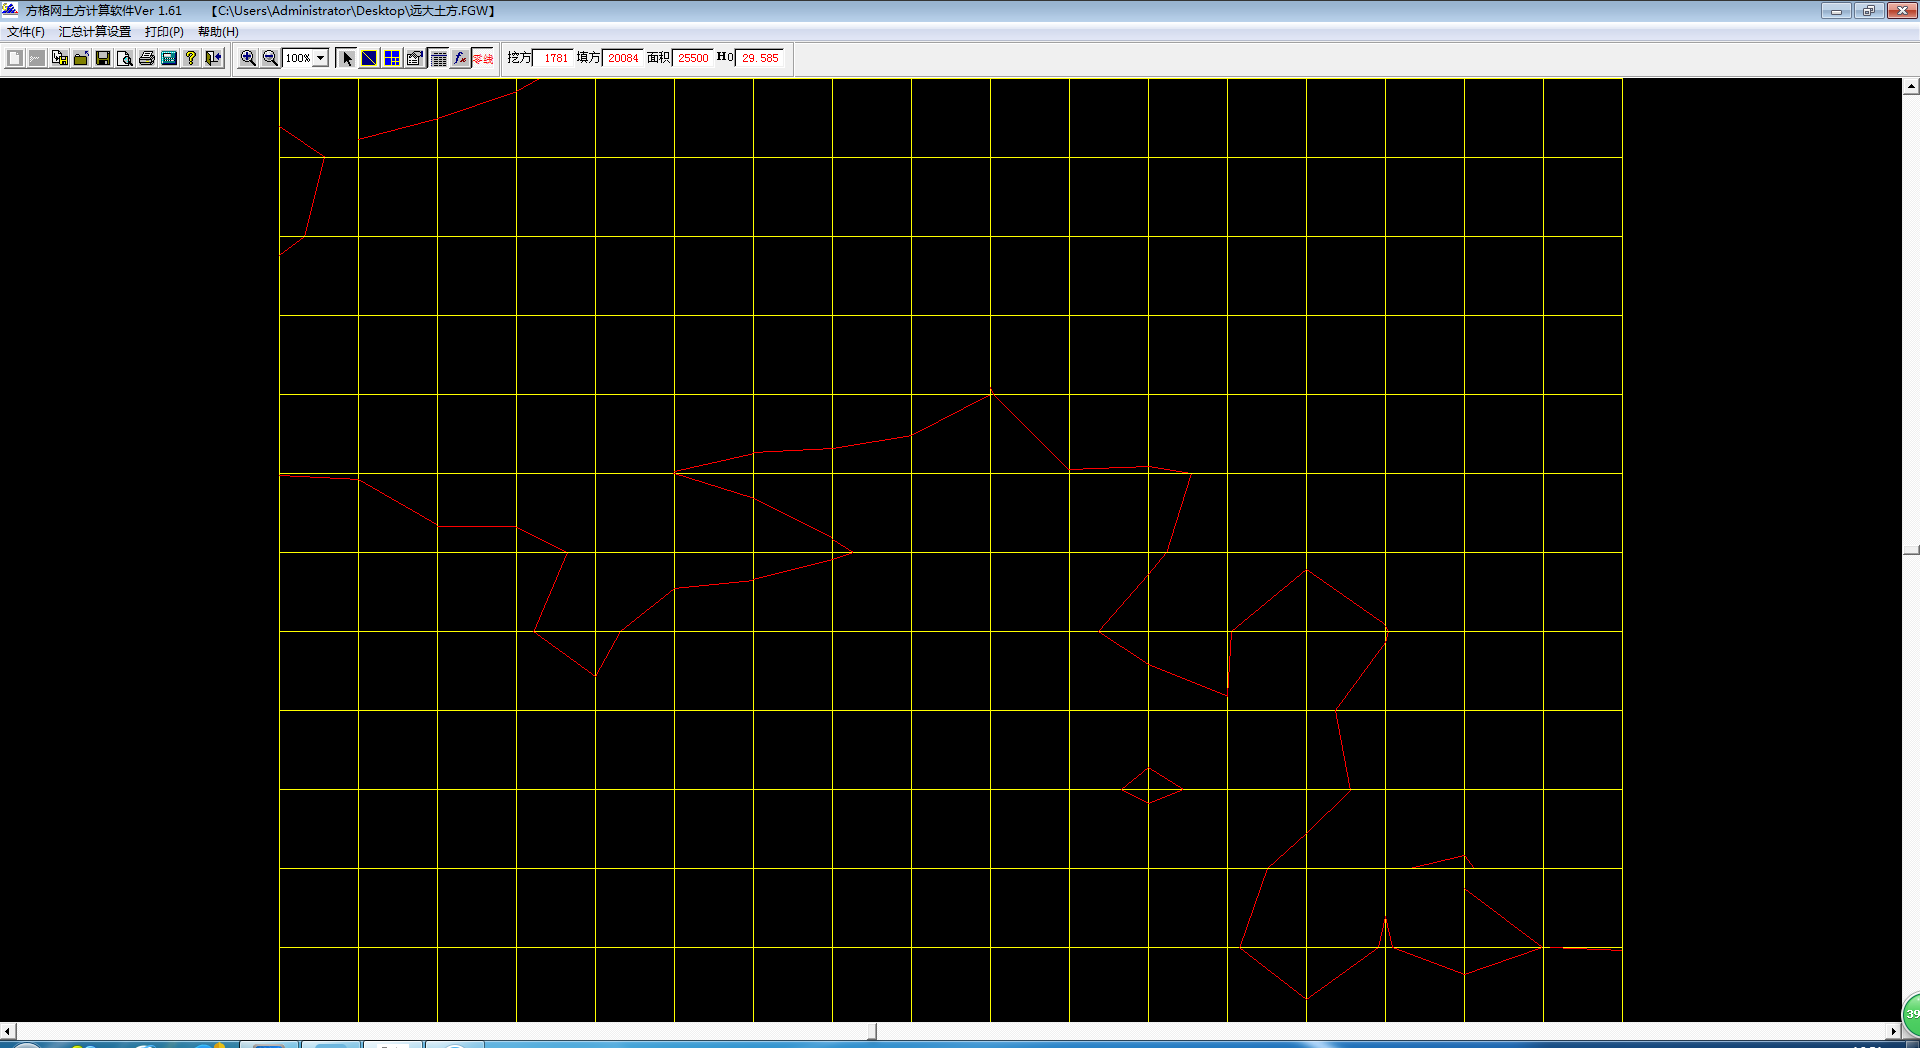Click the yellow question mark help icon
The width and height of the screenshot is (1920, 1048).
tap(191, 58)
